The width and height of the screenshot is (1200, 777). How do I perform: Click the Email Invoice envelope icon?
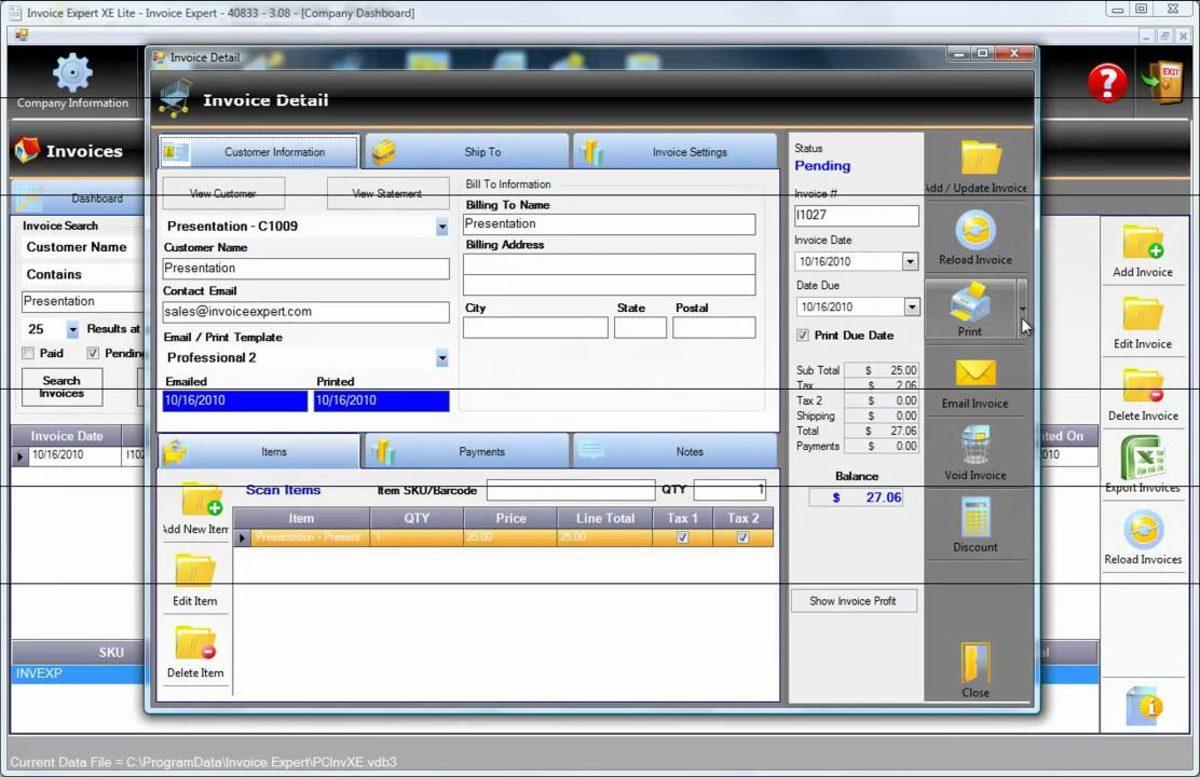975,374
